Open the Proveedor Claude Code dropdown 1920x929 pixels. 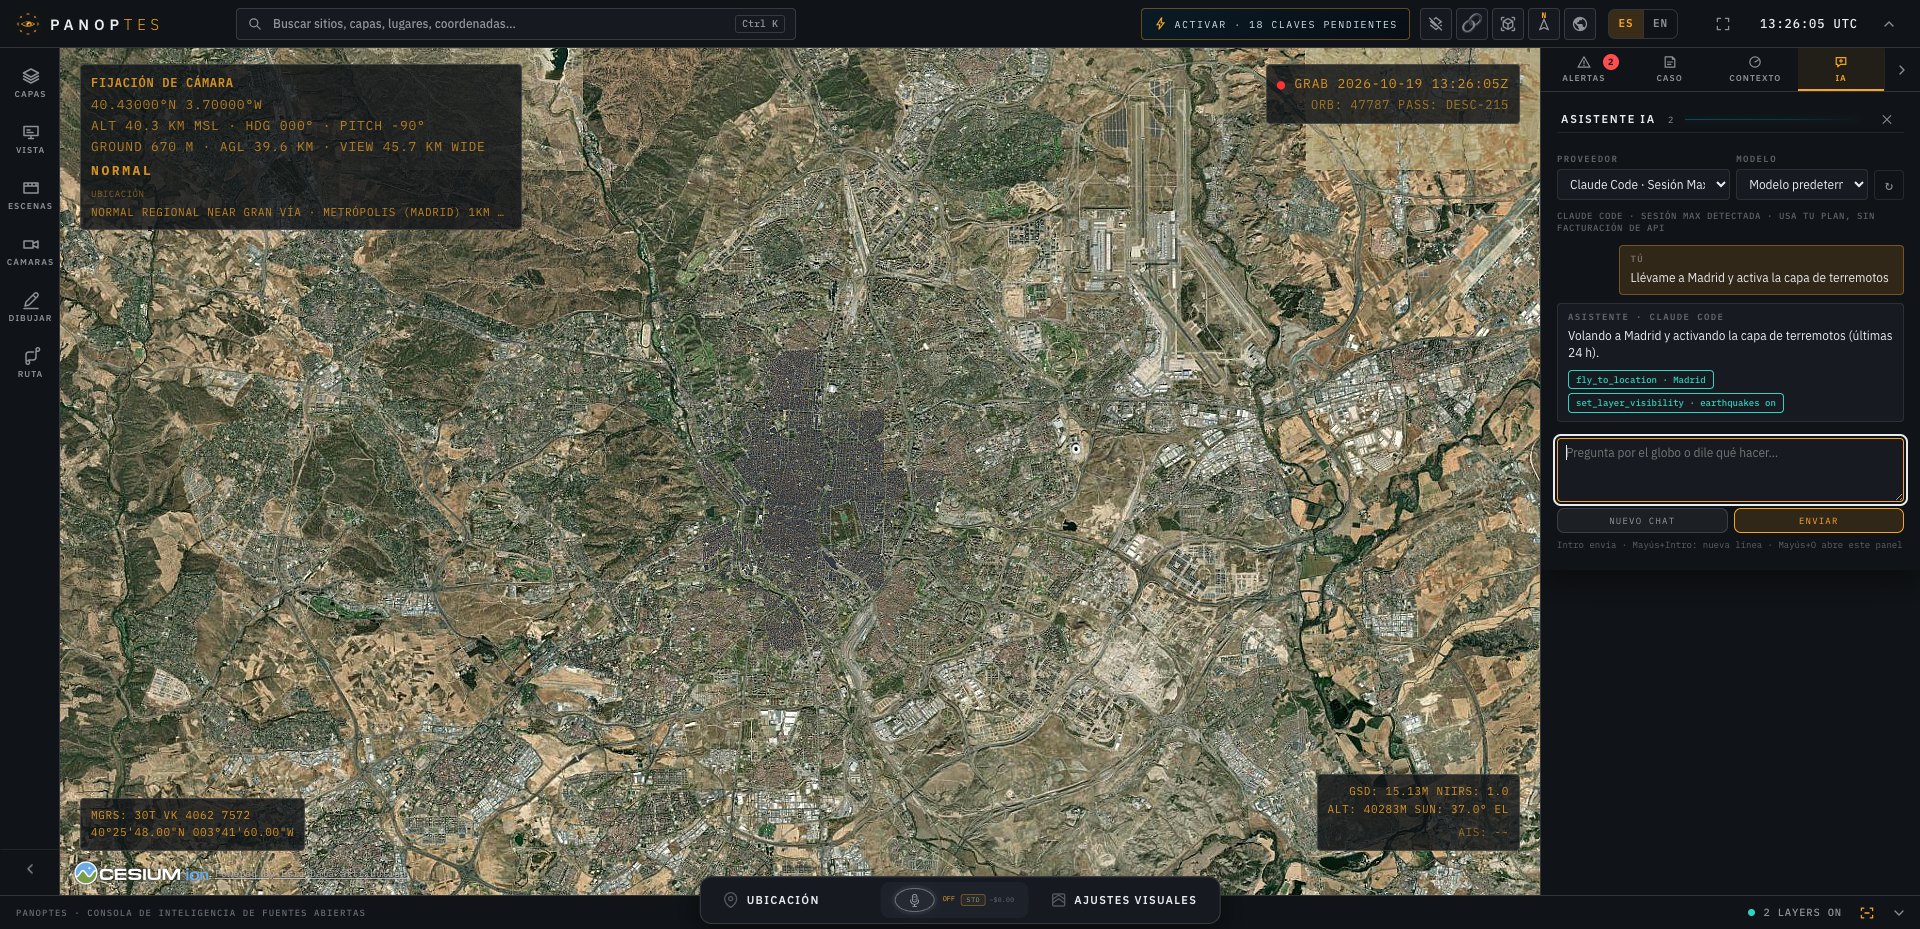[1643, 185]
